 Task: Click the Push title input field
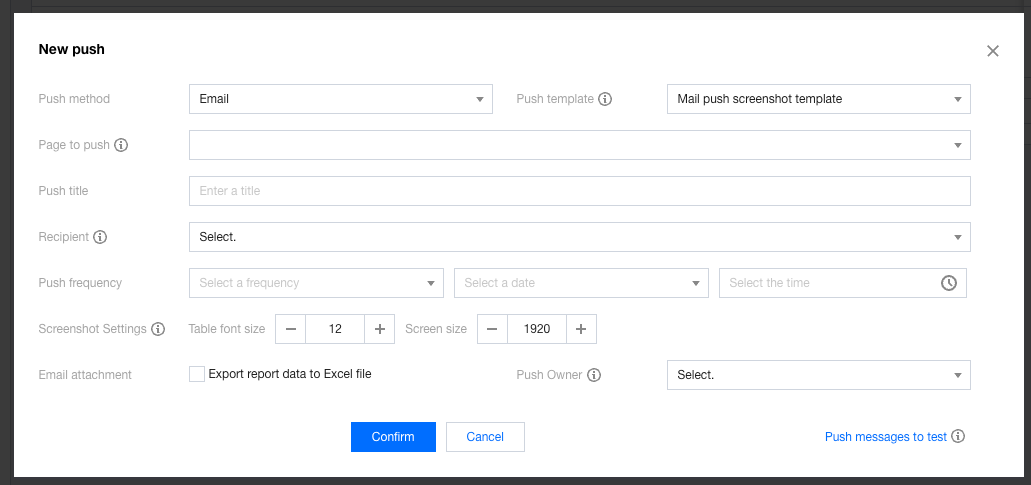[x=579, y=191]
